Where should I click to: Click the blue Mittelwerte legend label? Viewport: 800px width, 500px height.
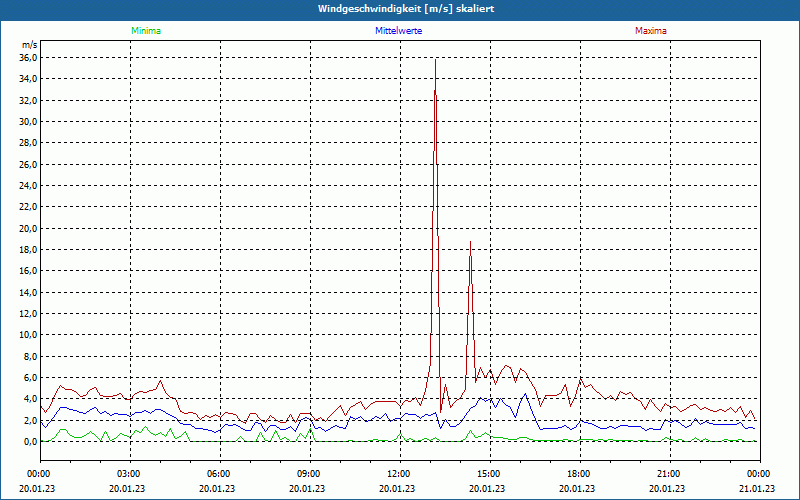point(398,31)
